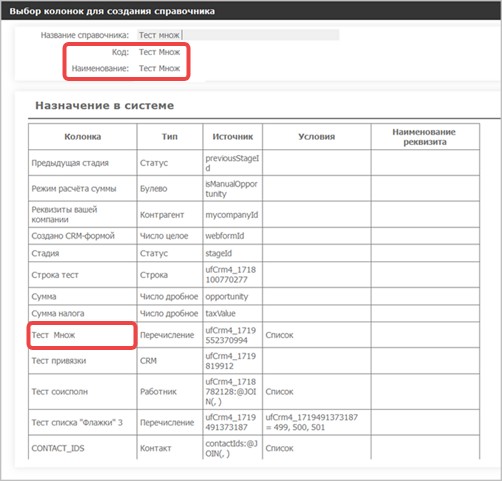Click the empty 'Наименование реквизита' cell in Стадия row

click(x=425, y=253)
